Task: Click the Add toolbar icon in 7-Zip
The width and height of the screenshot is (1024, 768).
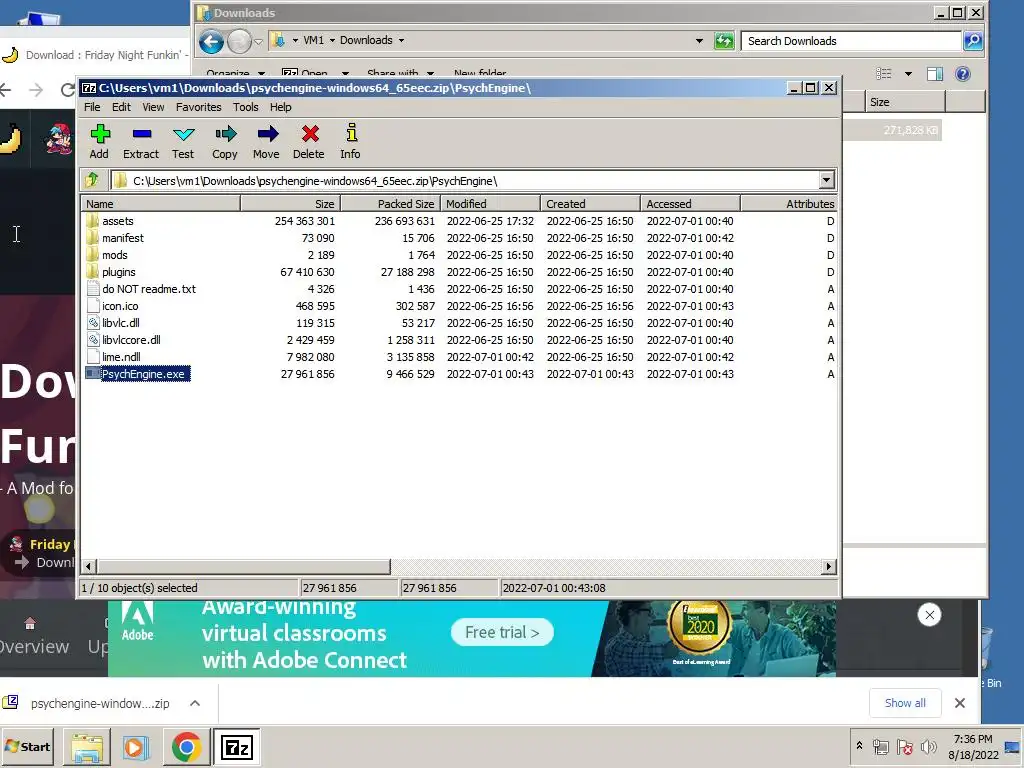Action: click(x=99, y=142)
